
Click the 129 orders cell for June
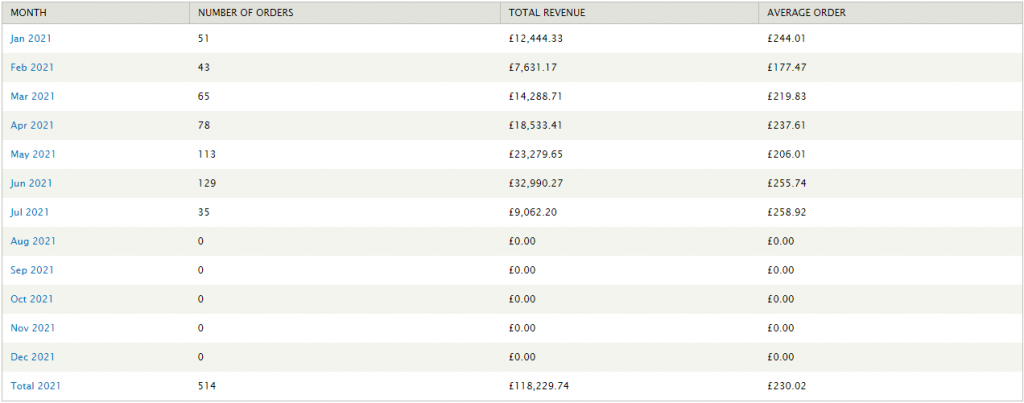pos(207,183)
